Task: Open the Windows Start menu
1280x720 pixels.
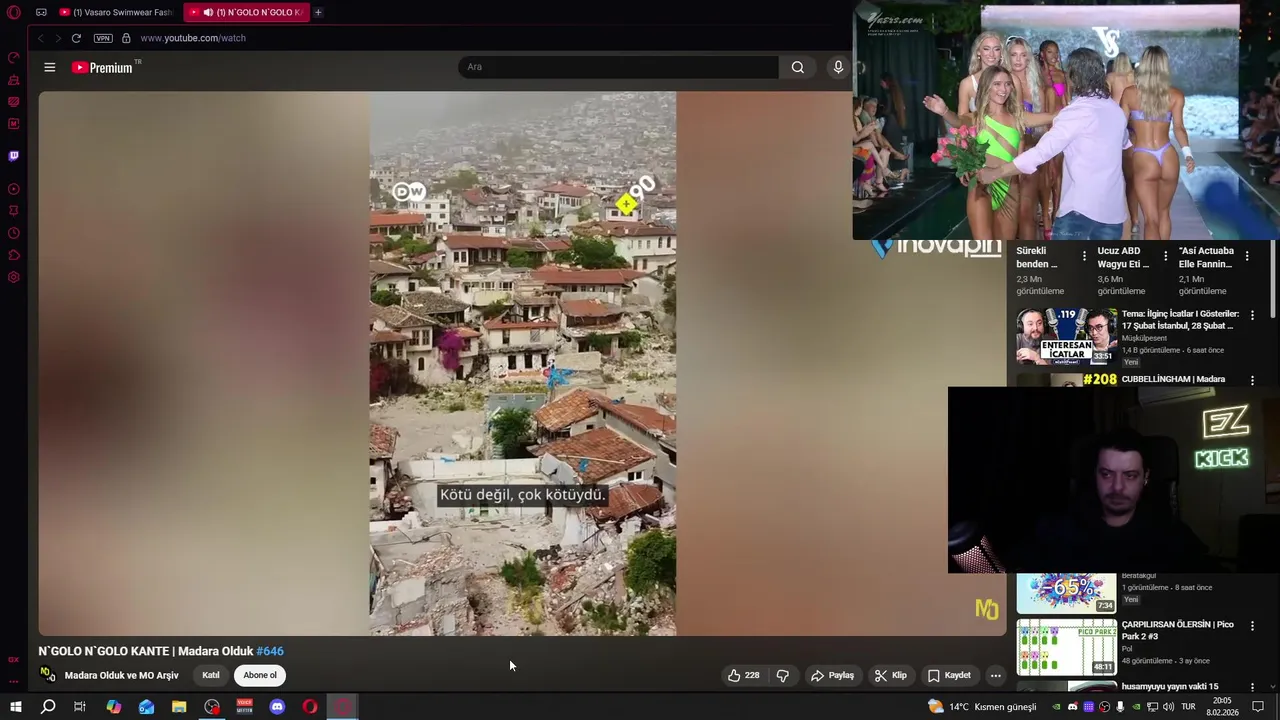Action: pos(15,707)
